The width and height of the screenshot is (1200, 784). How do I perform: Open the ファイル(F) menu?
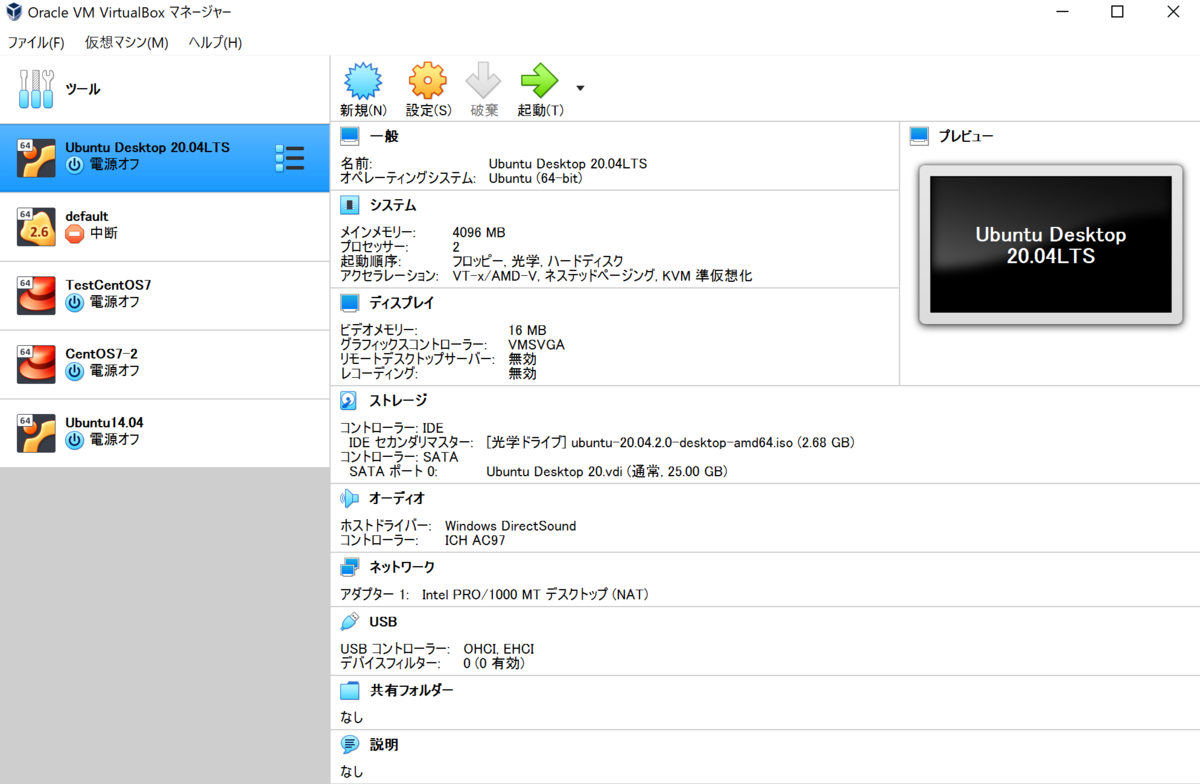pyautogui.click(x=36, y=42)
